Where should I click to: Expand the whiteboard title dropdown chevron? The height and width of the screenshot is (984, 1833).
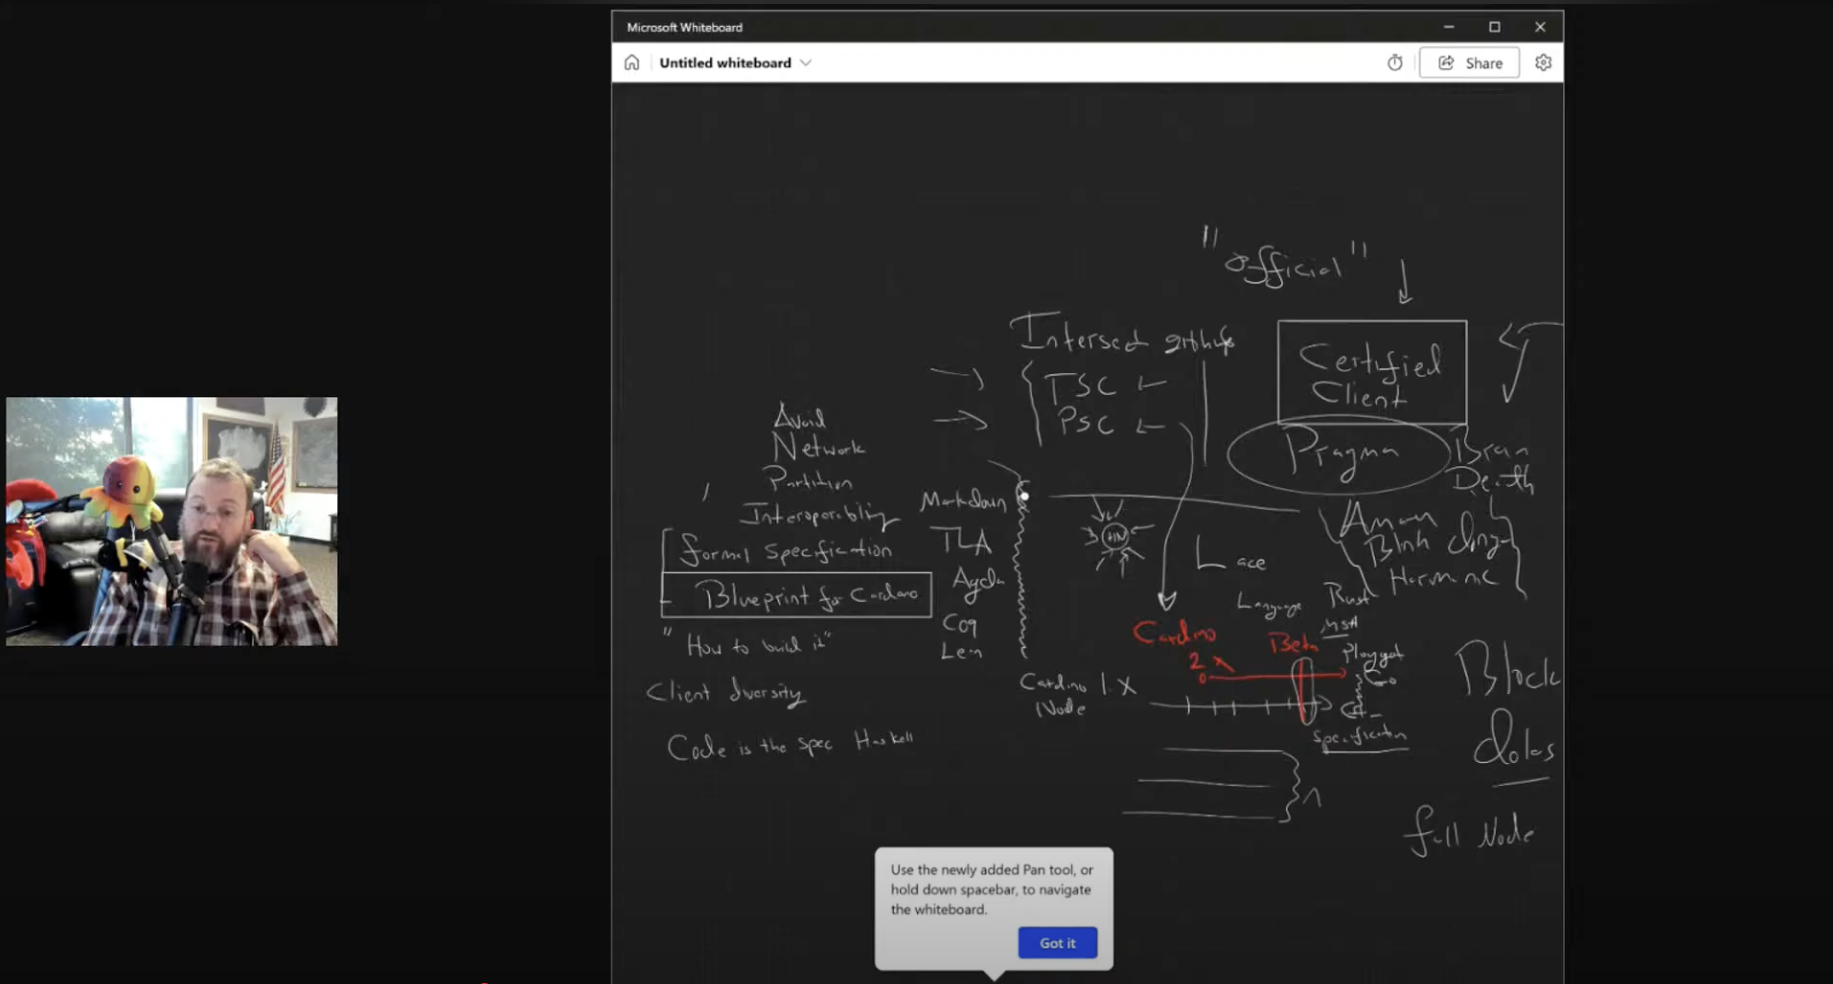pyautogui.click(x=806, y=63)
